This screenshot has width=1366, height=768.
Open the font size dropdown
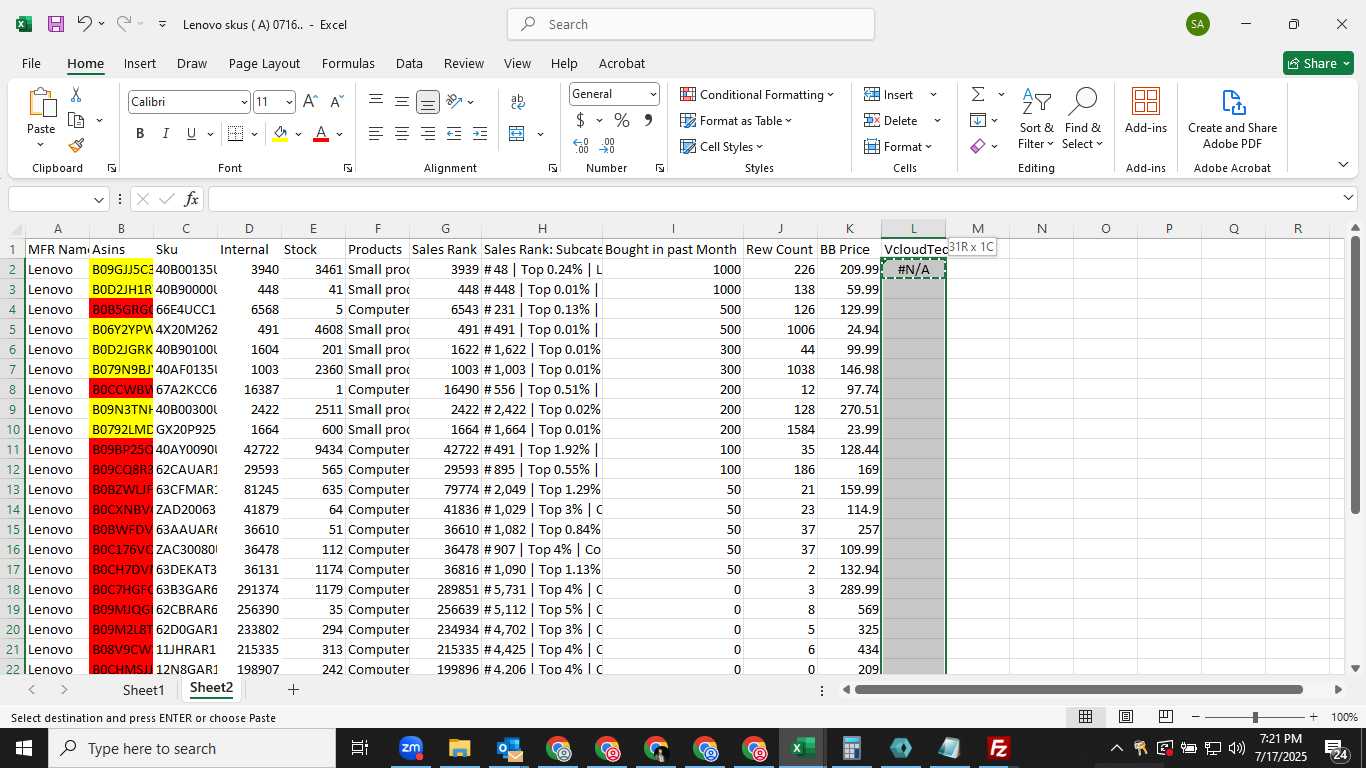[289, 102]
